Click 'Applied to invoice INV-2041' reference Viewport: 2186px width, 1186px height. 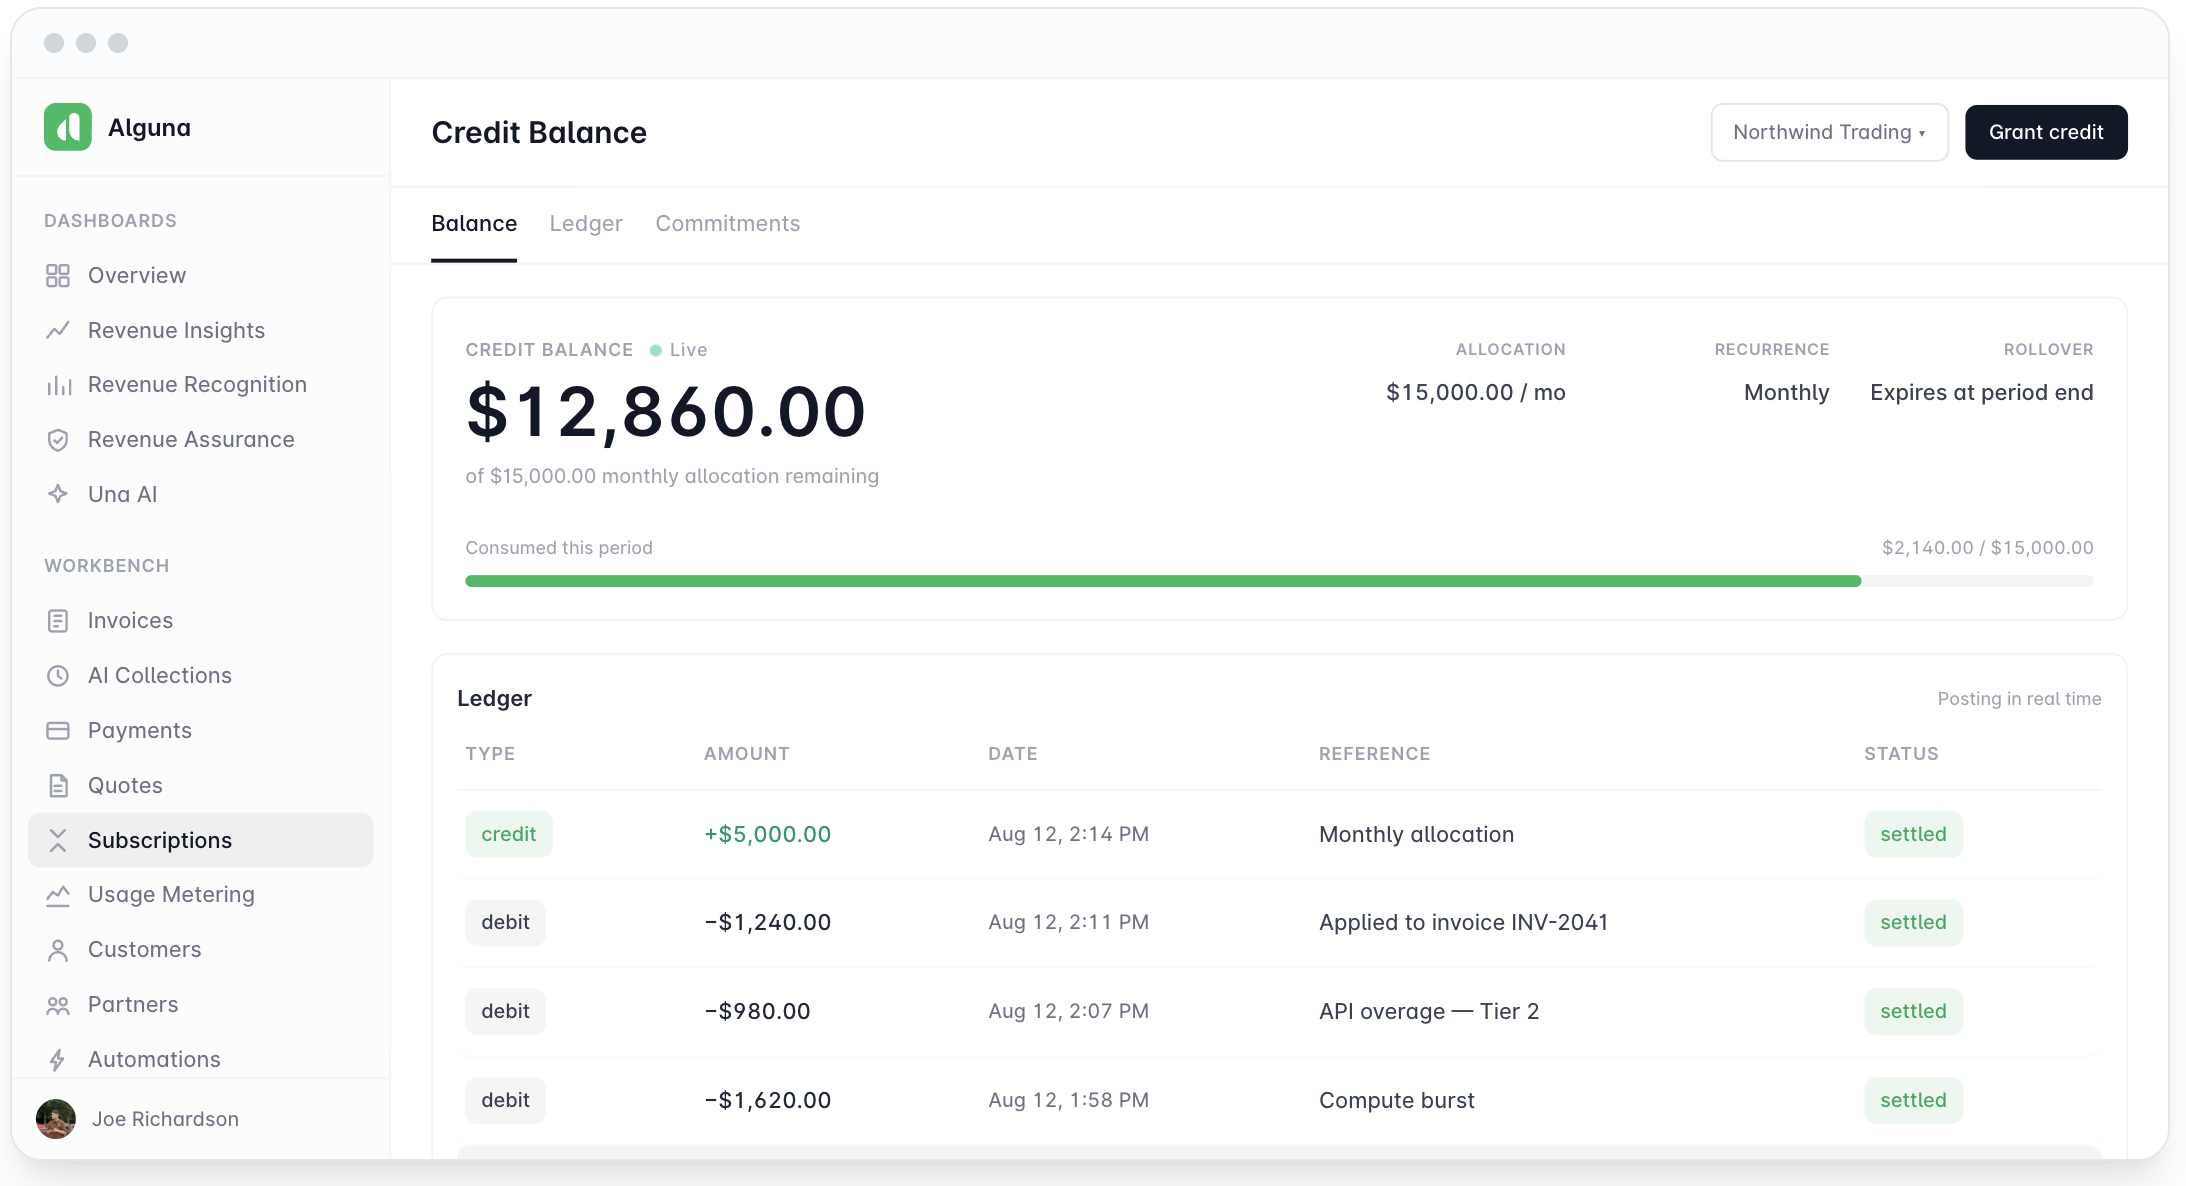coord(1463,922)
